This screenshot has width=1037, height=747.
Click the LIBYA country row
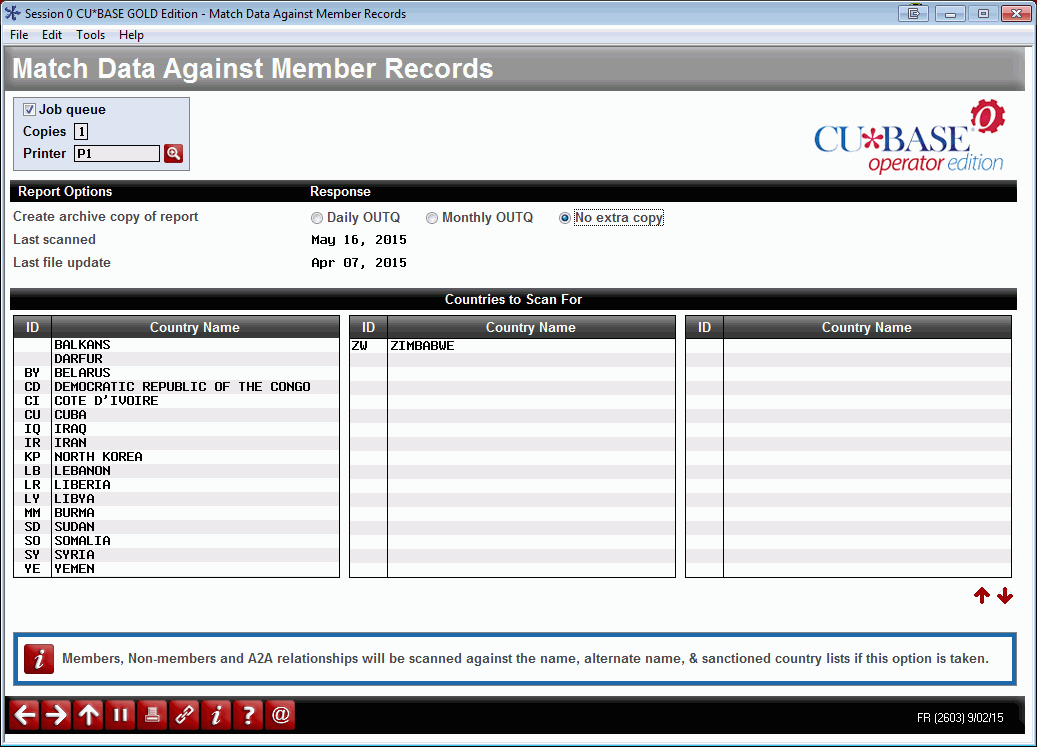177,498
